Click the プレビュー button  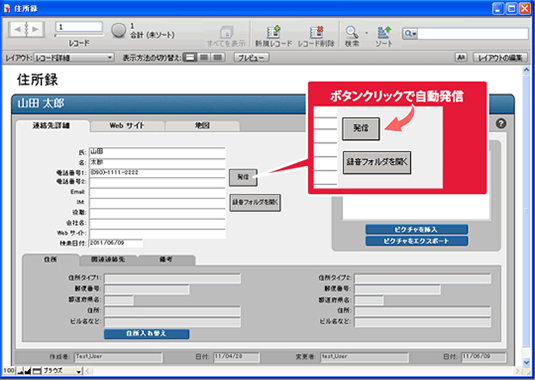[251, 58]
